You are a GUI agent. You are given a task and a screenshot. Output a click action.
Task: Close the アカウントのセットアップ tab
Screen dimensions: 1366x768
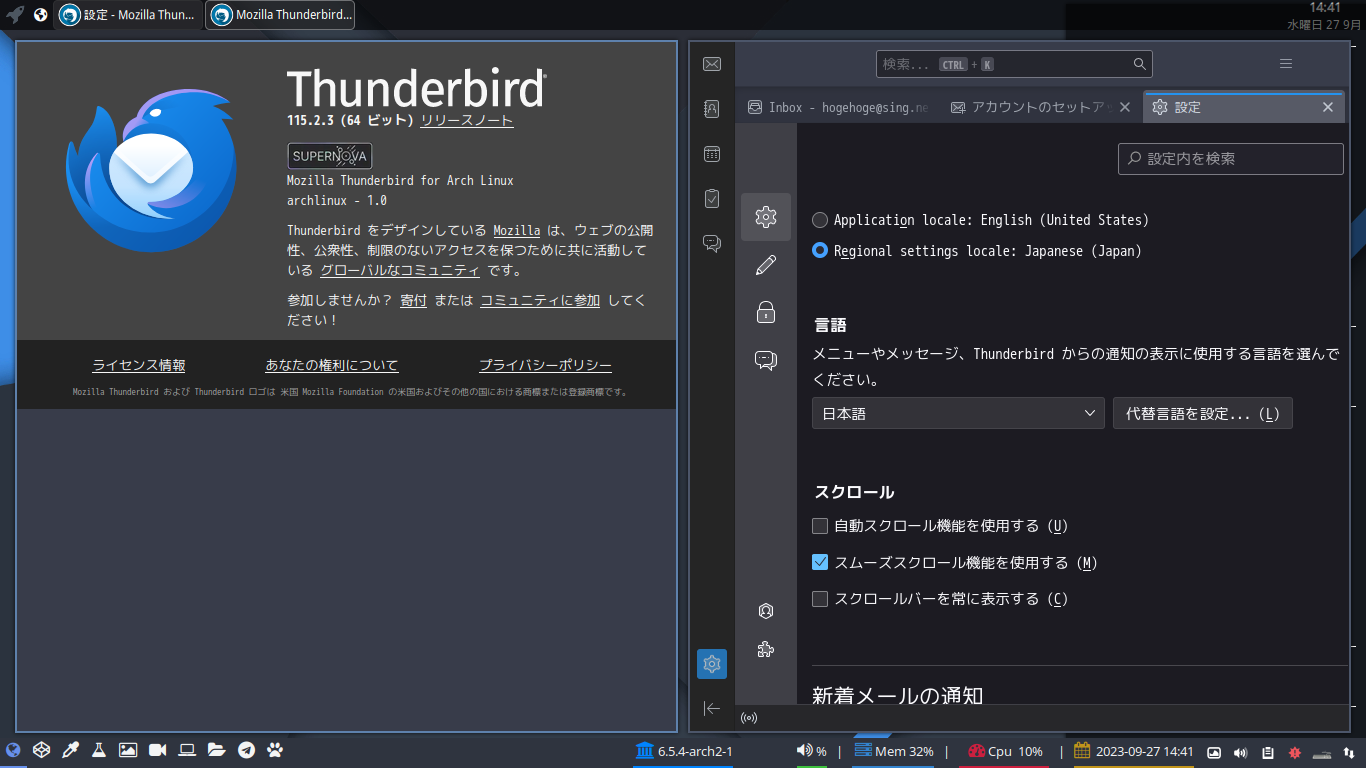[x=1125, y=107]
